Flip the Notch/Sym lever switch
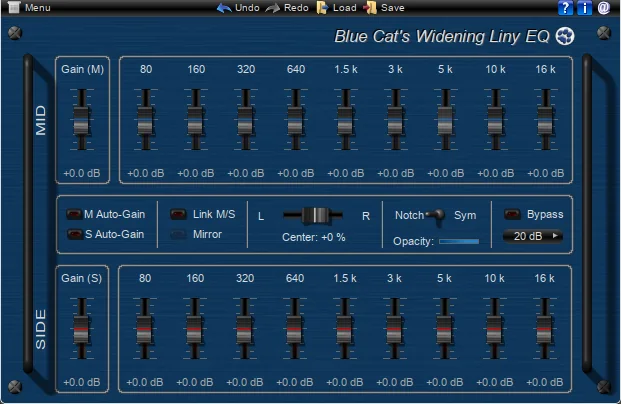Screen dimensions: 621x404 click(x=436, y=216)
